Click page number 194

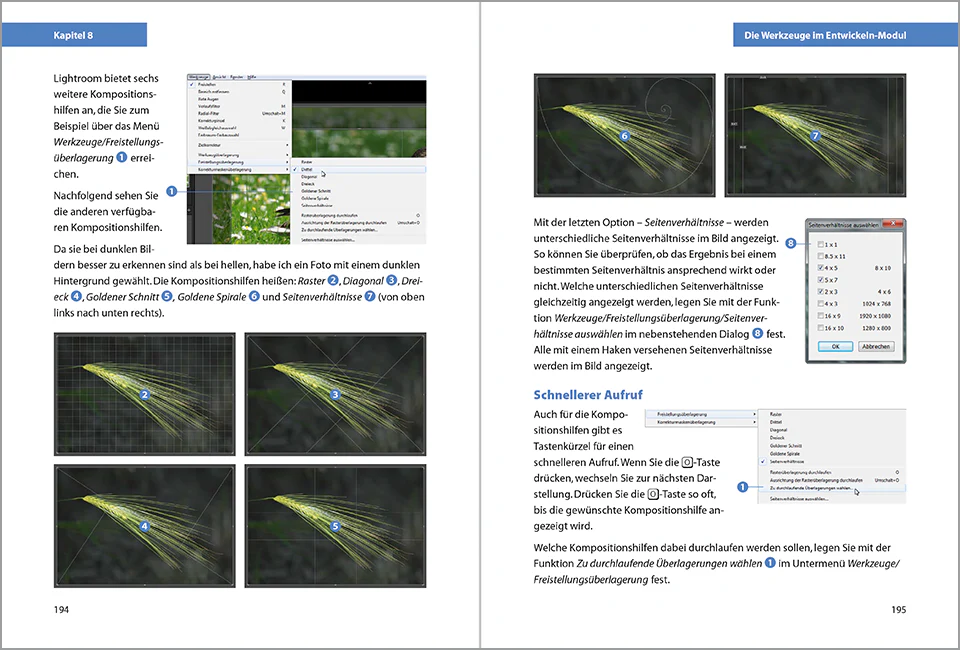61,610
